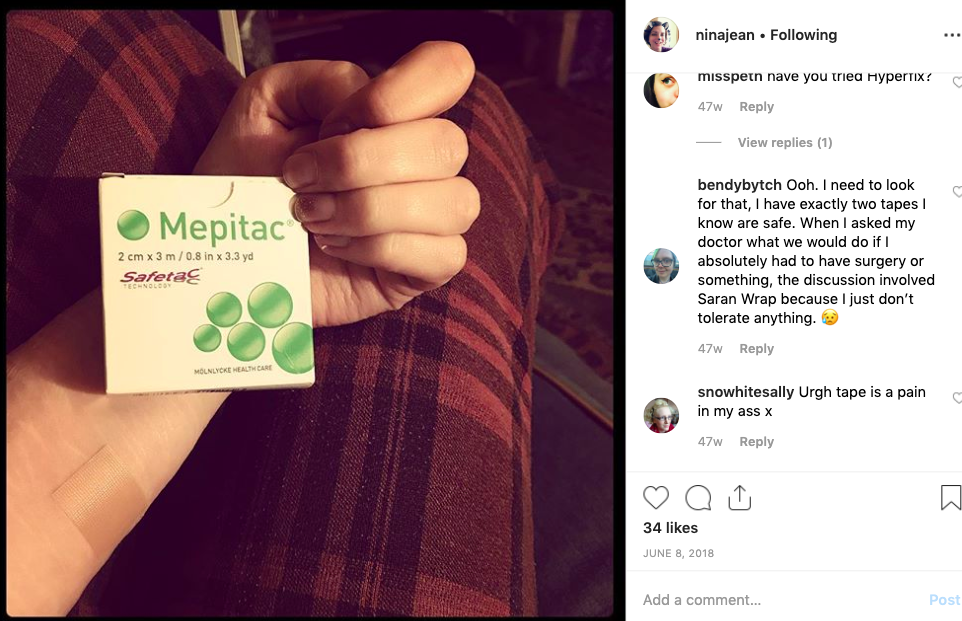Like bendybytch's comment heart
Image resolution: width=962 pixels, height=621 pixels.
(x=957, y=191)
